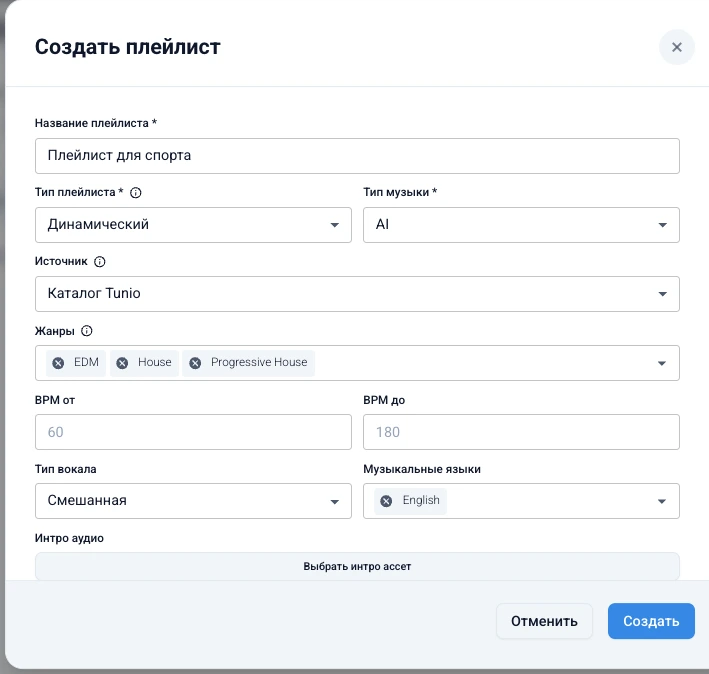Image resolution: width=709 pixels, height=674 pixels.
Task: Expand the Источник dropdown
Action: (x=357, y=294)
